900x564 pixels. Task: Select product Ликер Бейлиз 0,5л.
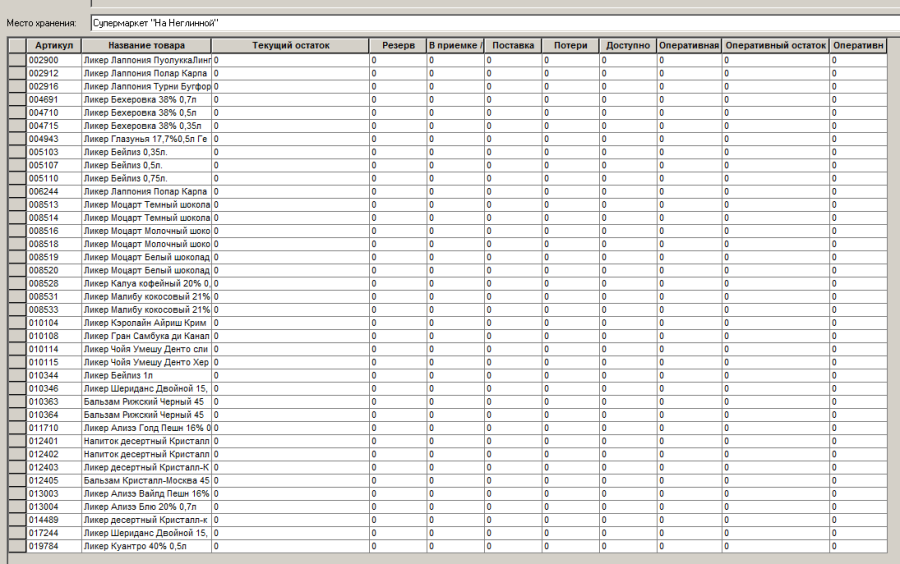point(146,165)
